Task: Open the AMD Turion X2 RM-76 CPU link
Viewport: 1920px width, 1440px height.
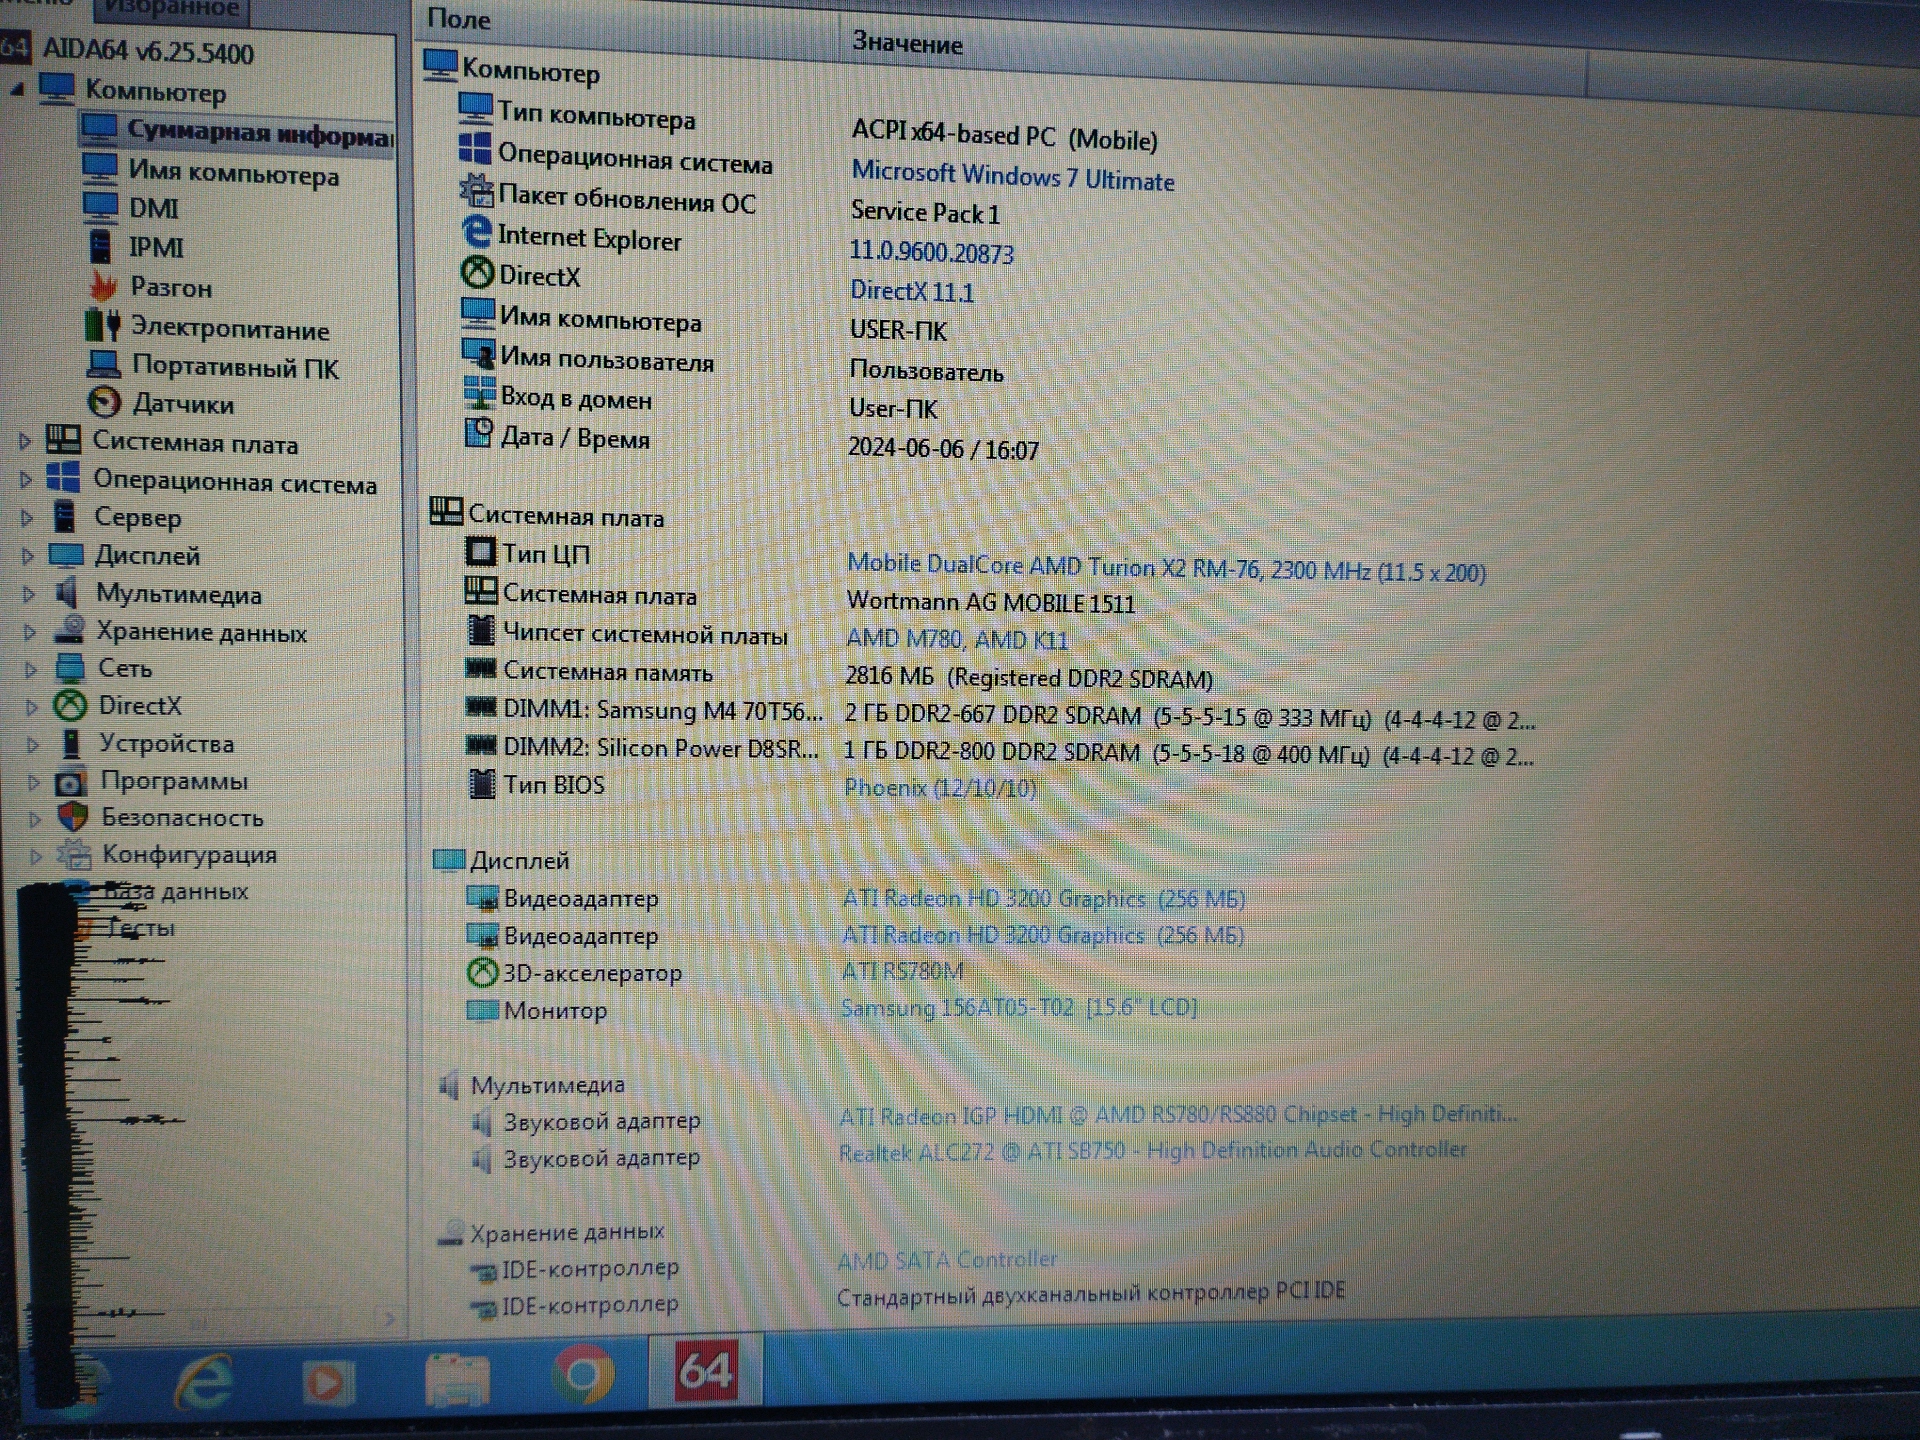Action: click(1166, 568)
